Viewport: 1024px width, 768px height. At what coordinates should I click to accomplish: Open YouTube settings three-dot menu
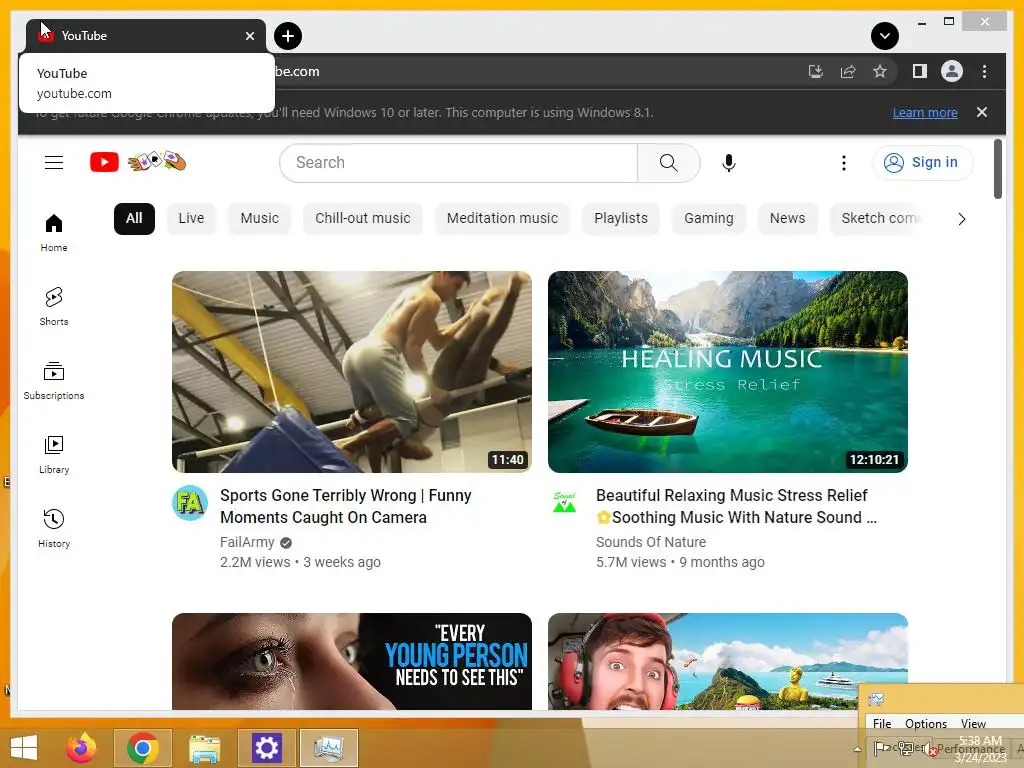pos(844,163)
